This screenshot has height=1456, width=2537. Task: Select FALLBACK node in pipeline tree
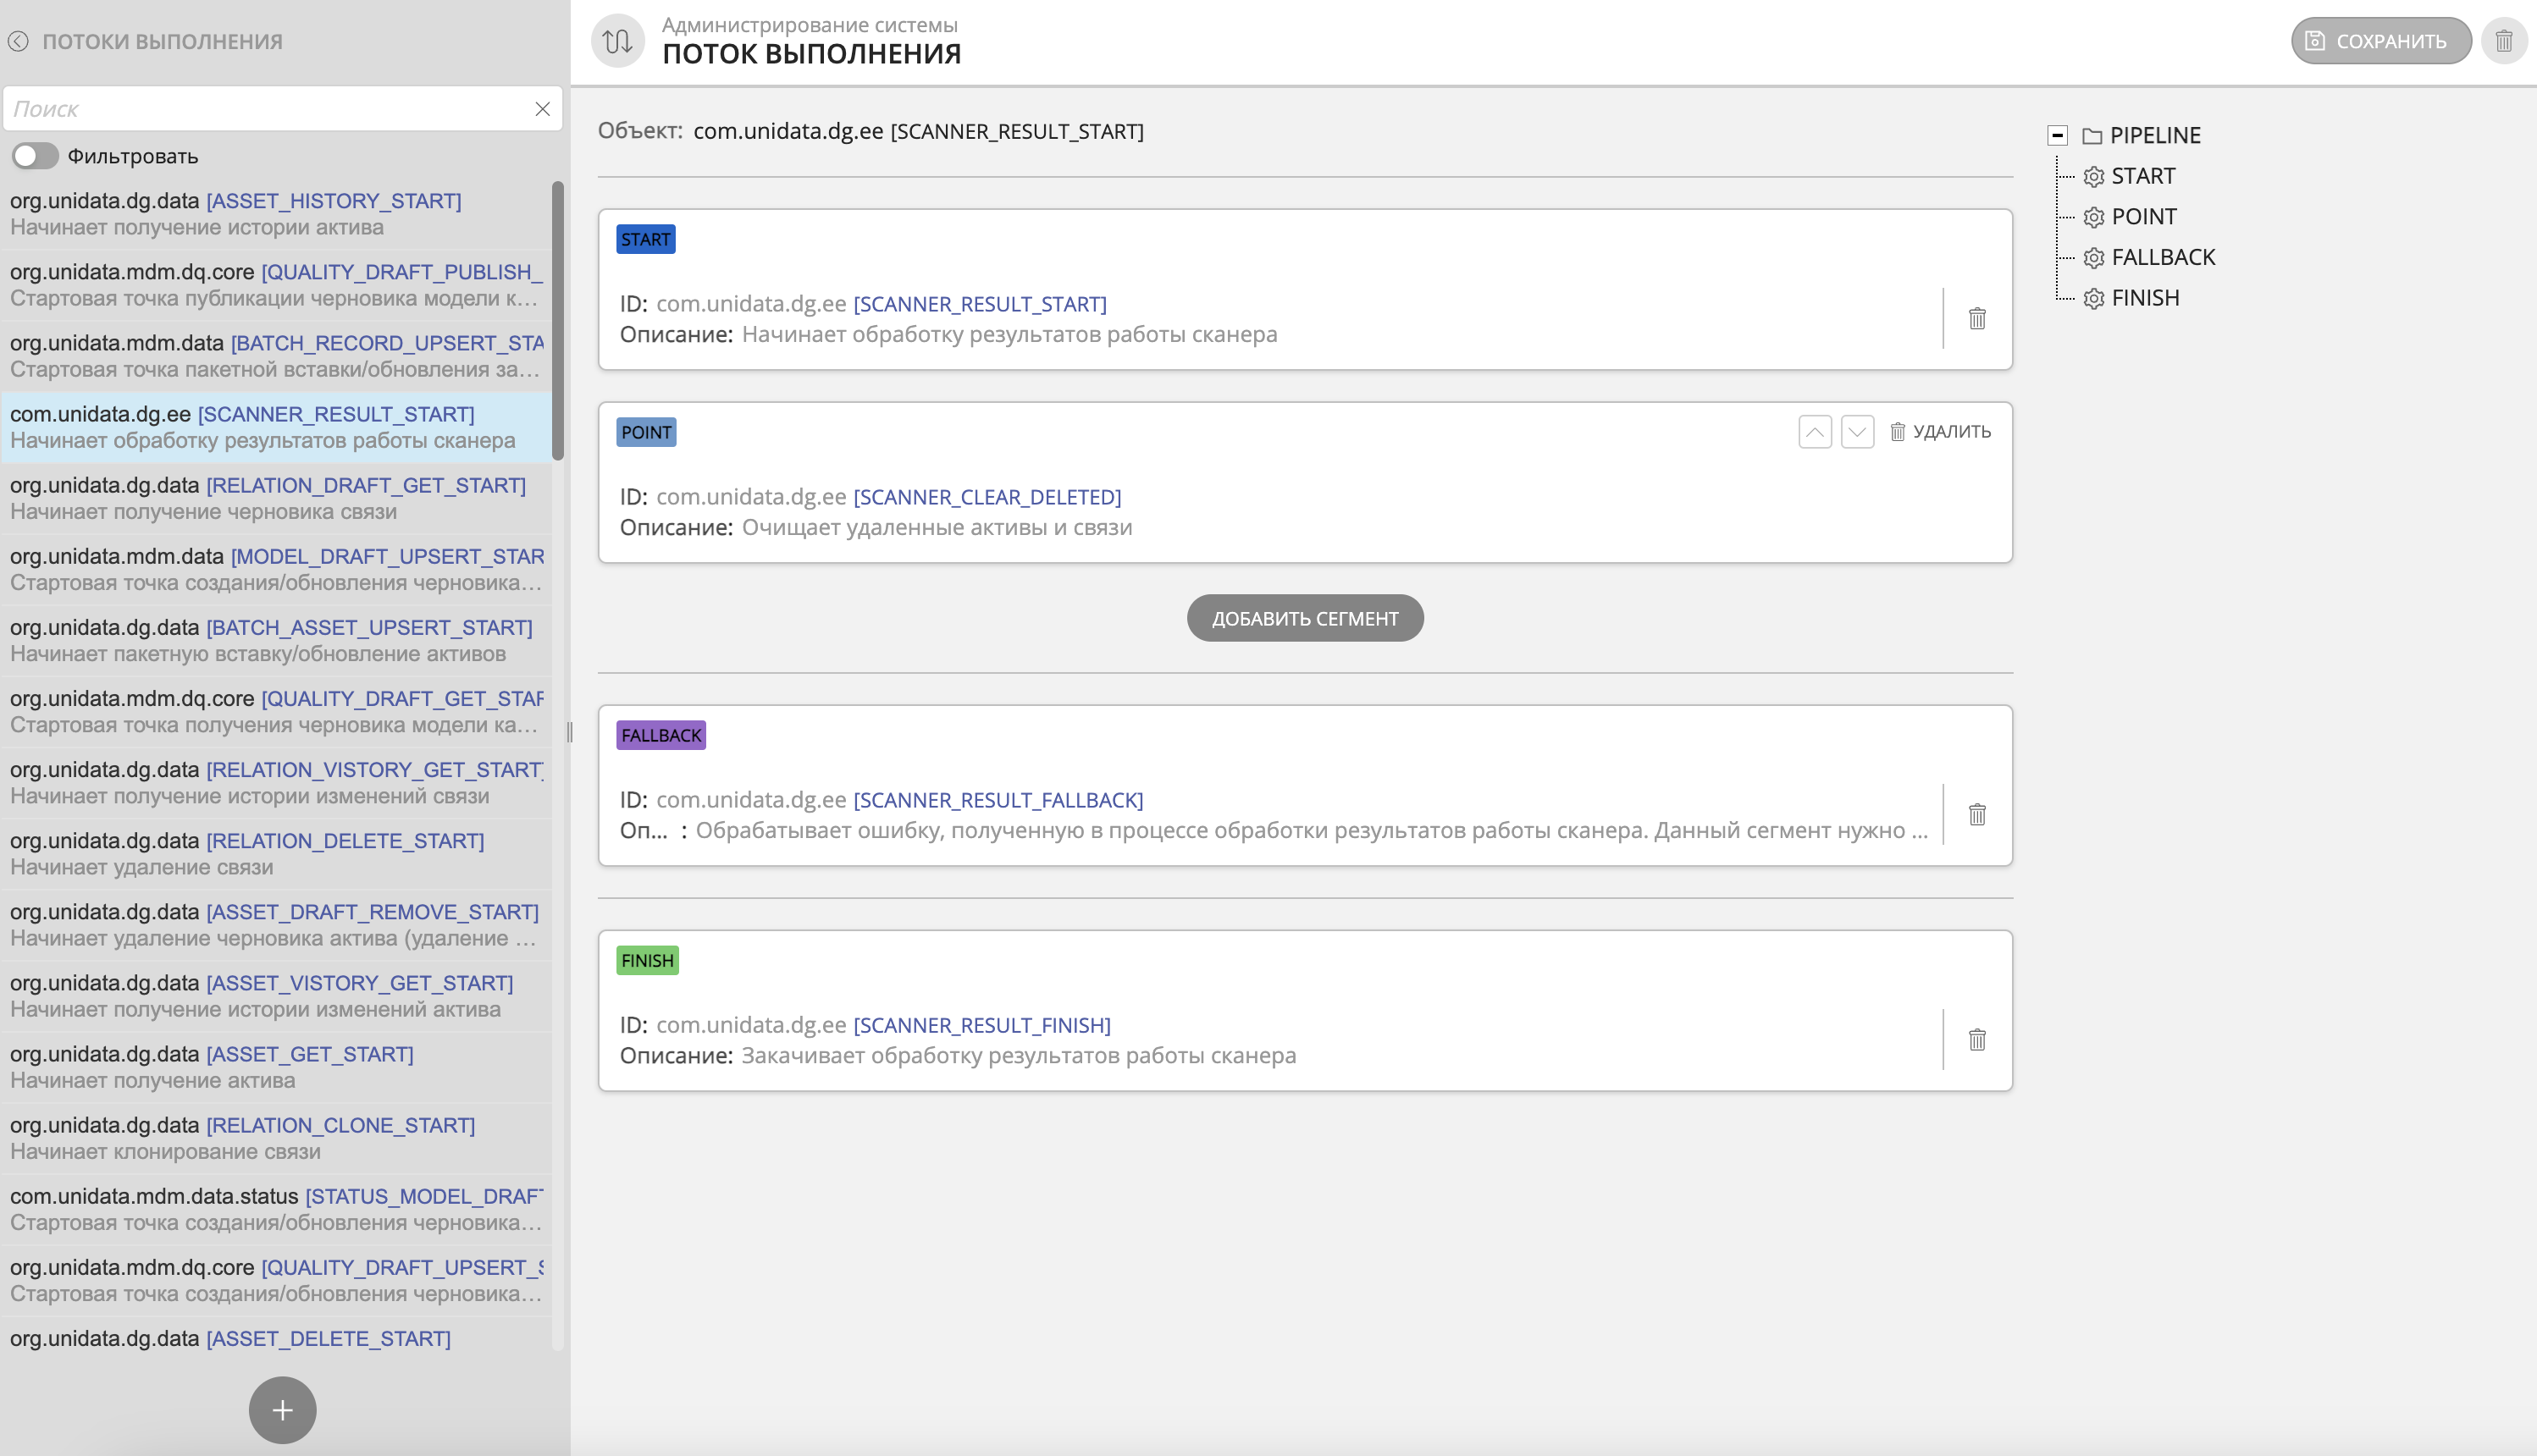coord(2162,257)
